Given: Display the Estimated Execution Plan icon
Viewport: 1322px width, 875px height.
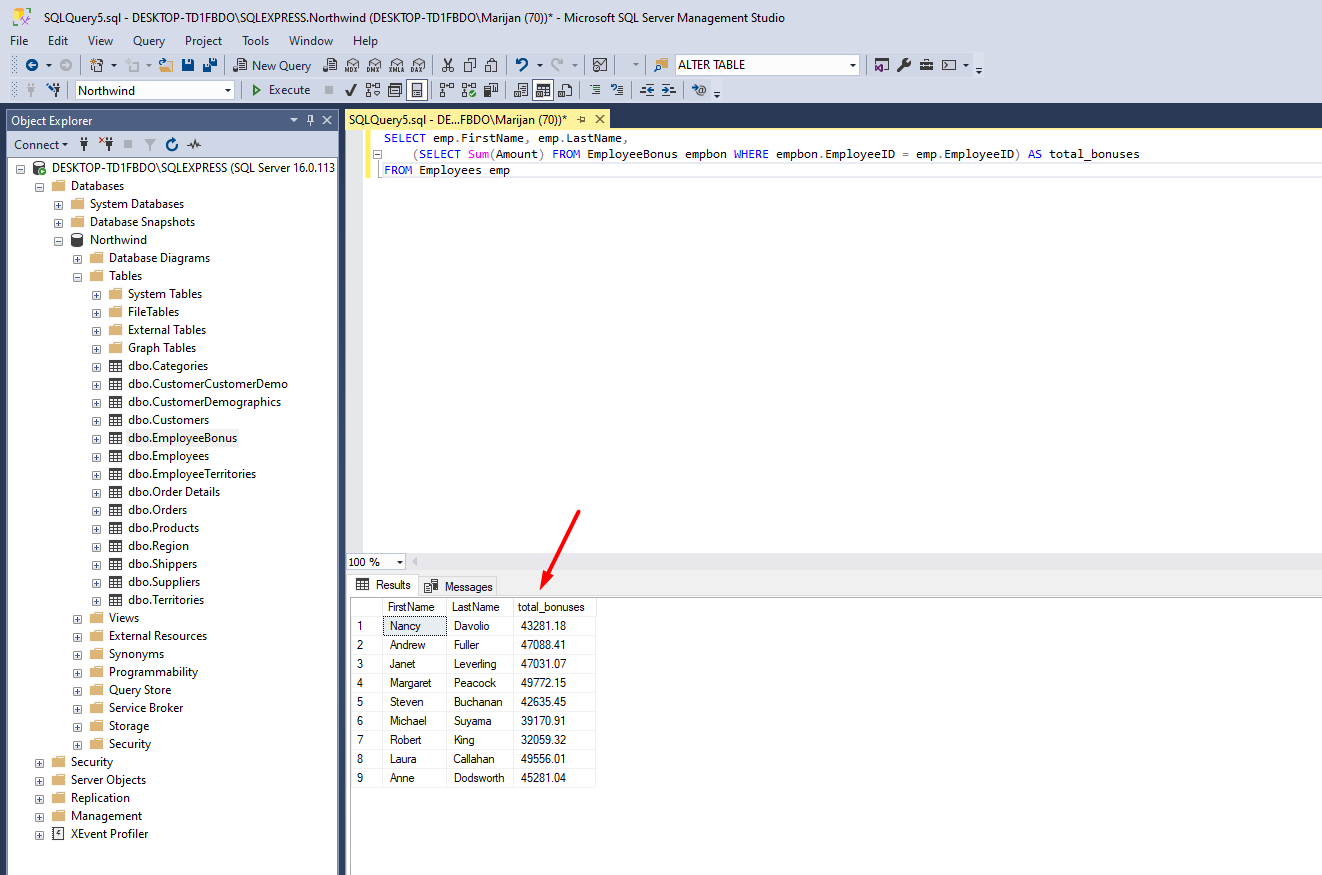Looking at the screenshot, I should click(373, 90).
